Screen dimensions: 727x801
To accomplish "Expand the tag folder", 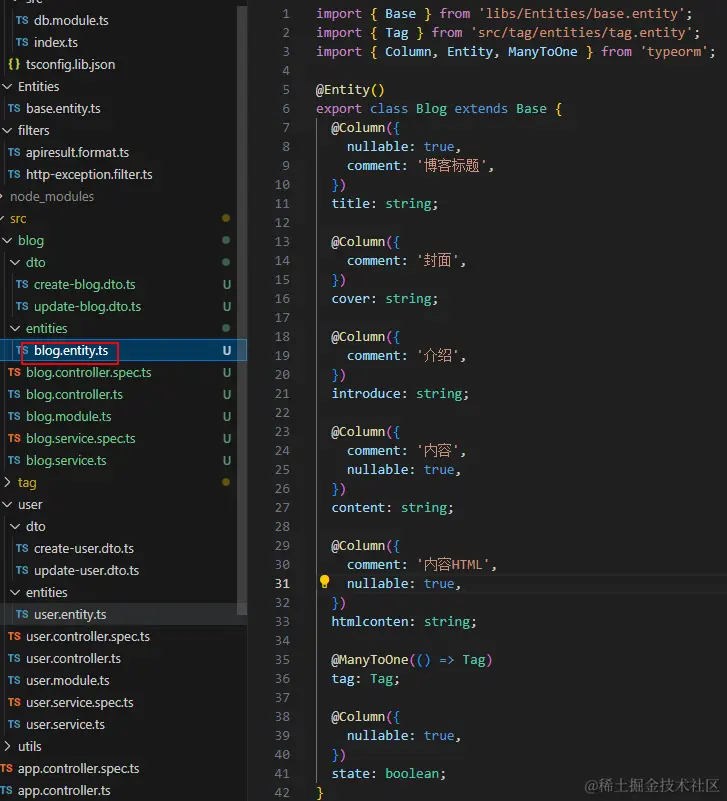I will (x=7, y=482).
